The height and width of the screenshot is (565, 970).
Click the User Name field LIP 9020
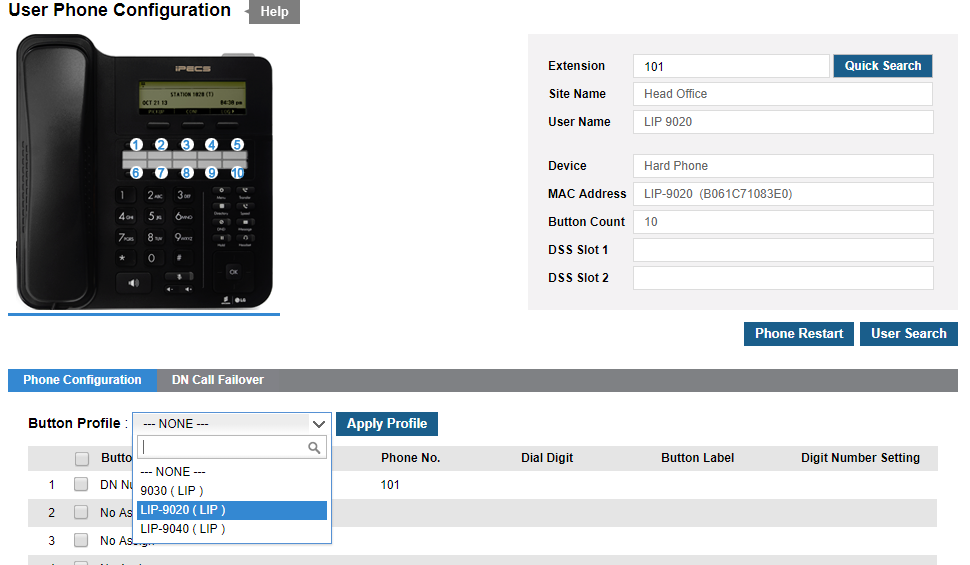(783, 122)
